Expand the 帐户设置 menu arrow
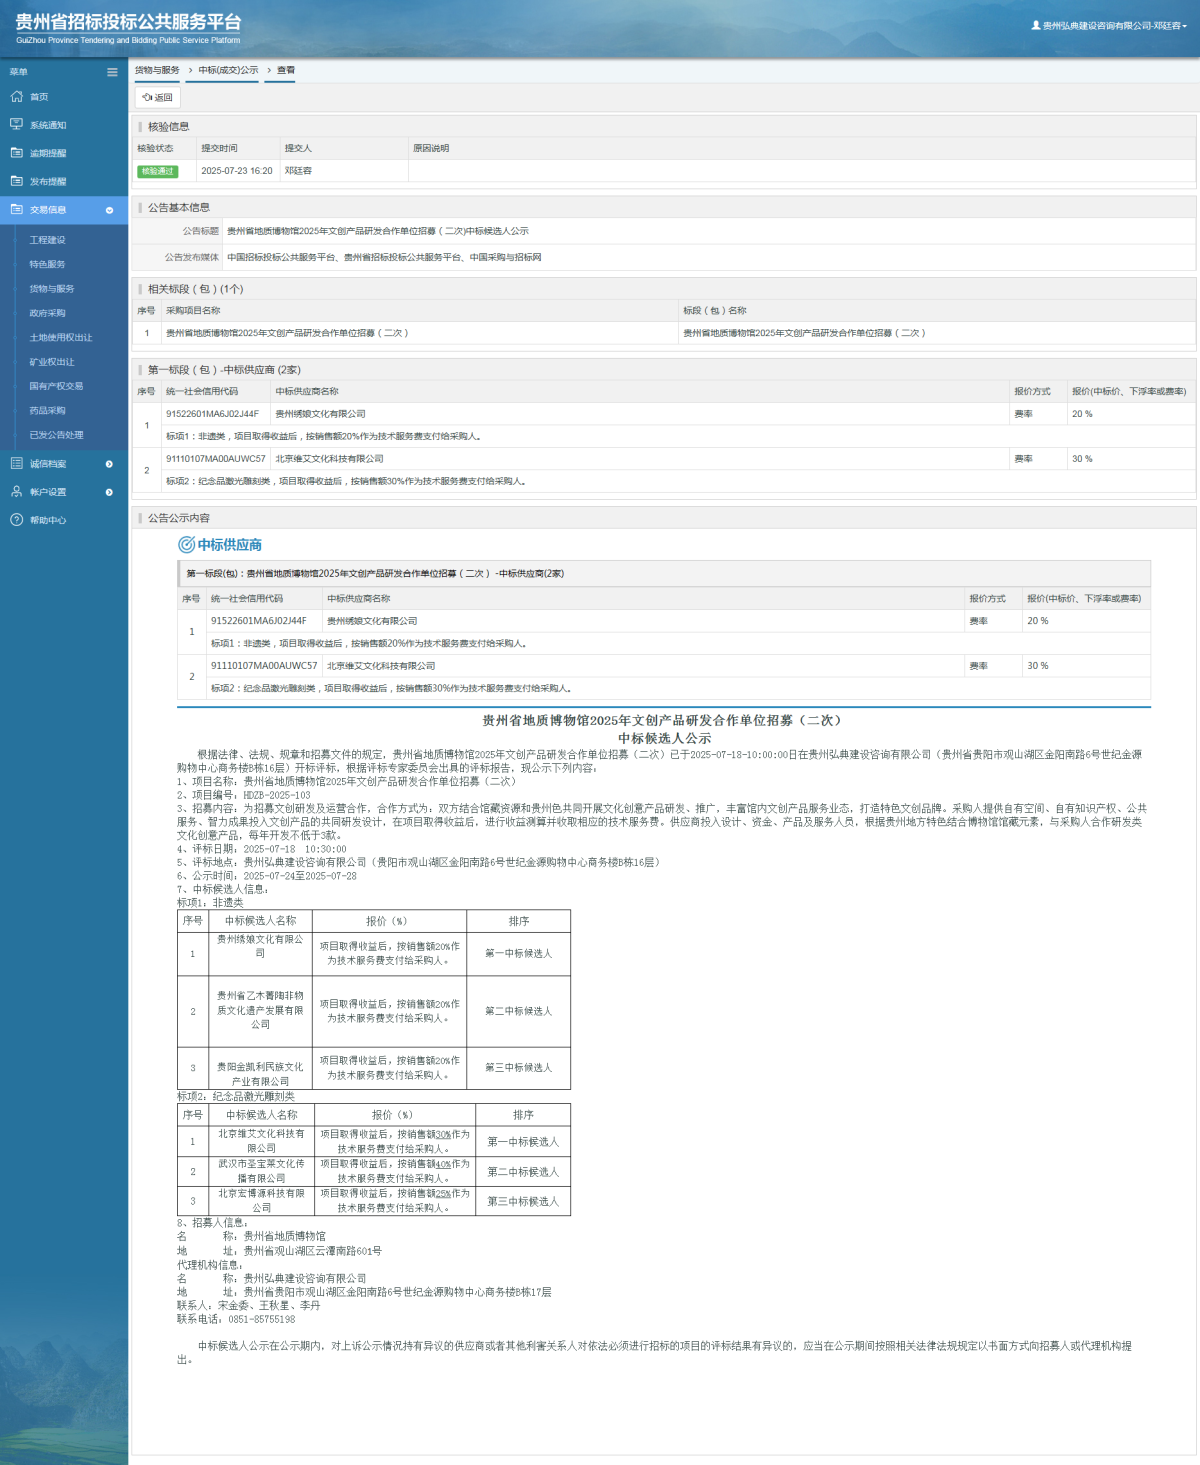This screenshot has width=1200, height=1465. 109,492
